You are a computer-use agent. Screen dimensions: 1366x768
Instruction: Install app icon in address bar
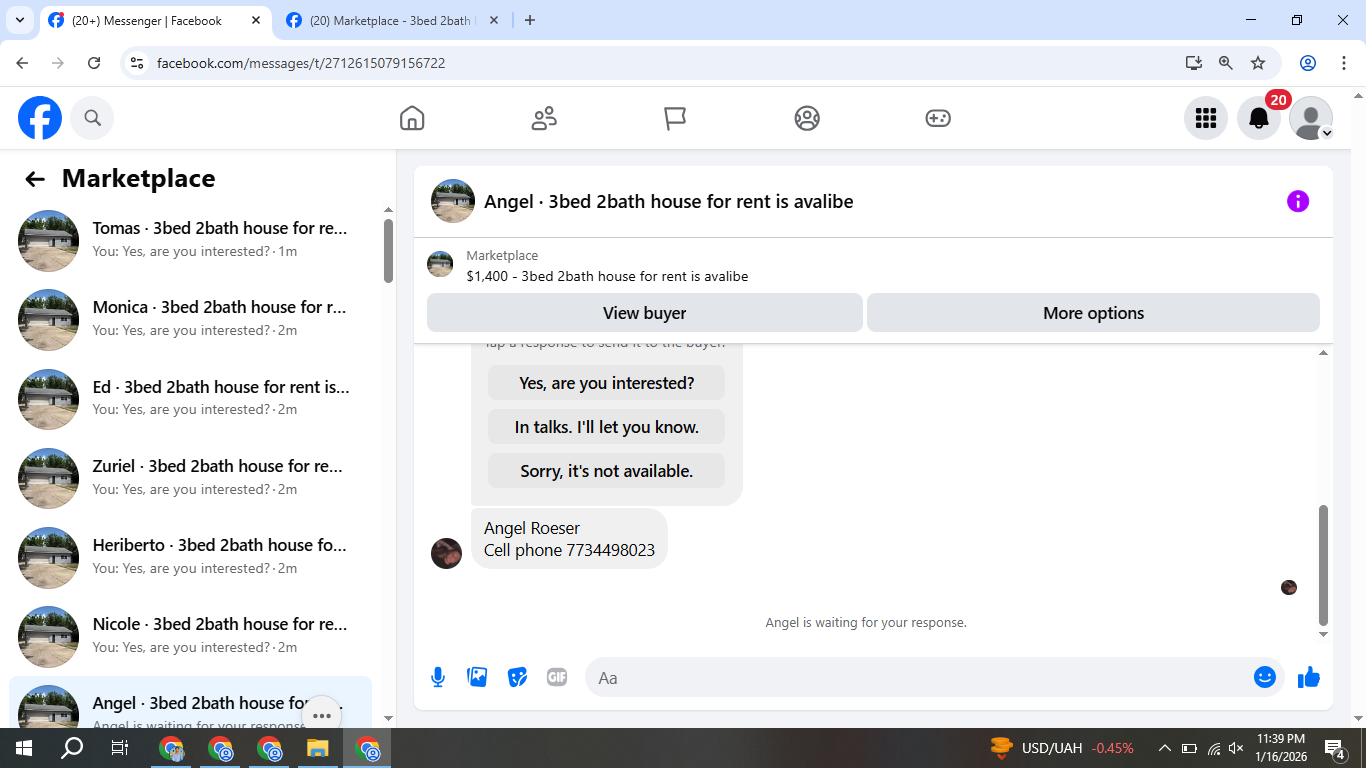click(x=1194, y=63)
